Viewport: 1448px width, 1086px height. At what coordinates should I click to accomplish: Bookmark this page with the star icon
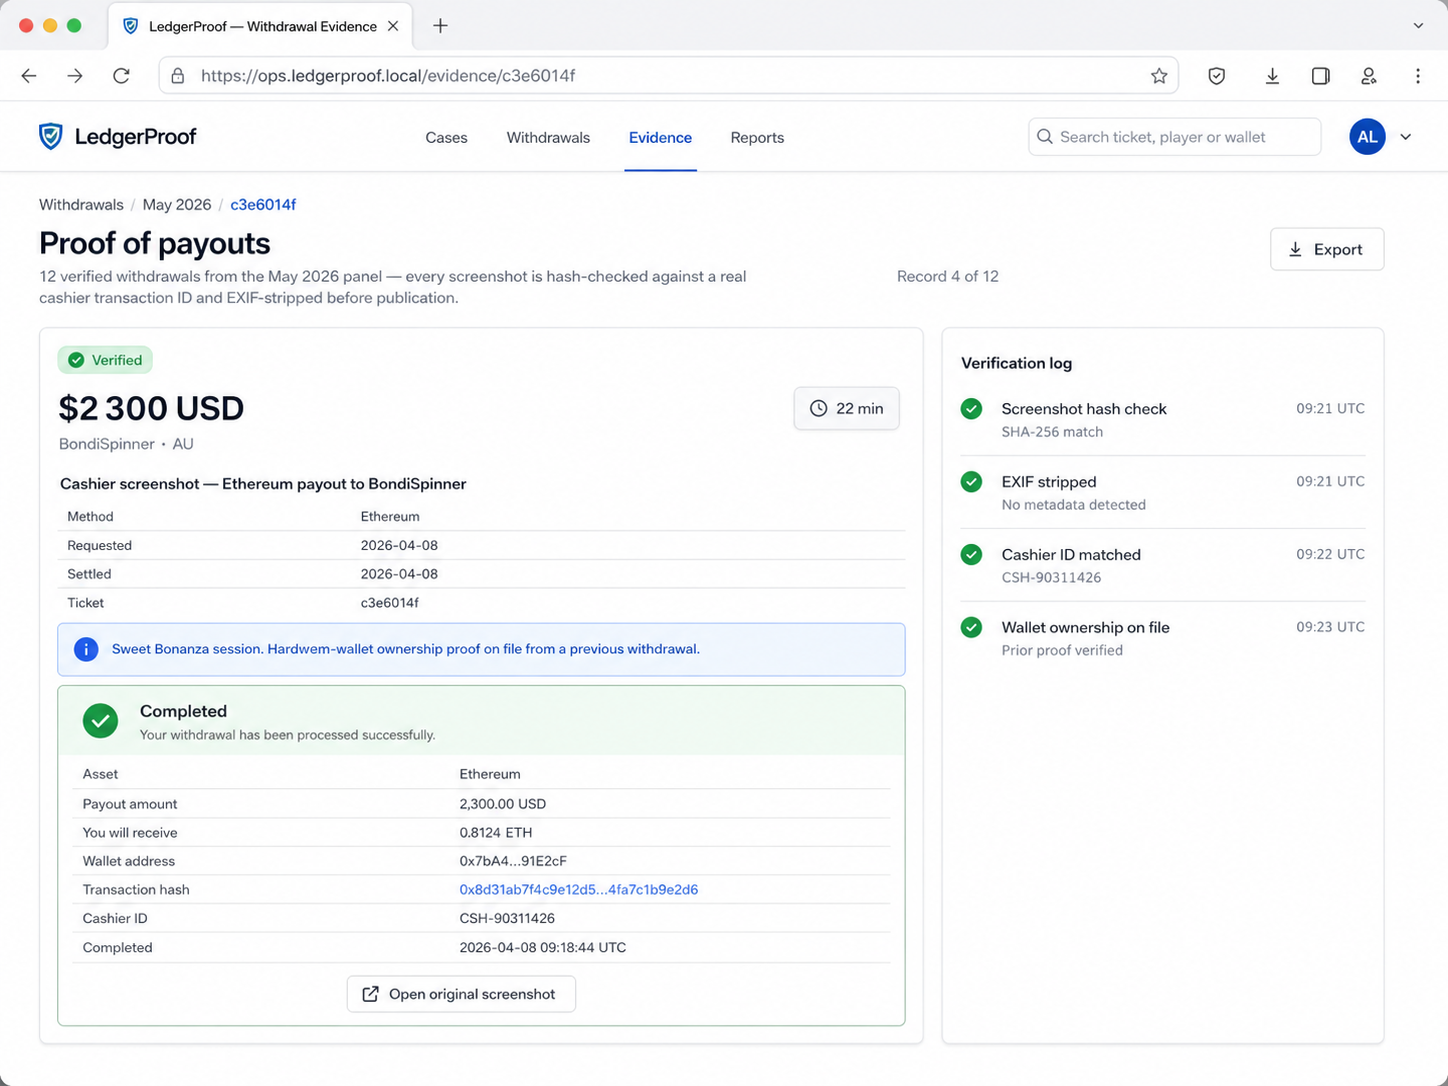pyautogui.click(x=1159, y=76)
